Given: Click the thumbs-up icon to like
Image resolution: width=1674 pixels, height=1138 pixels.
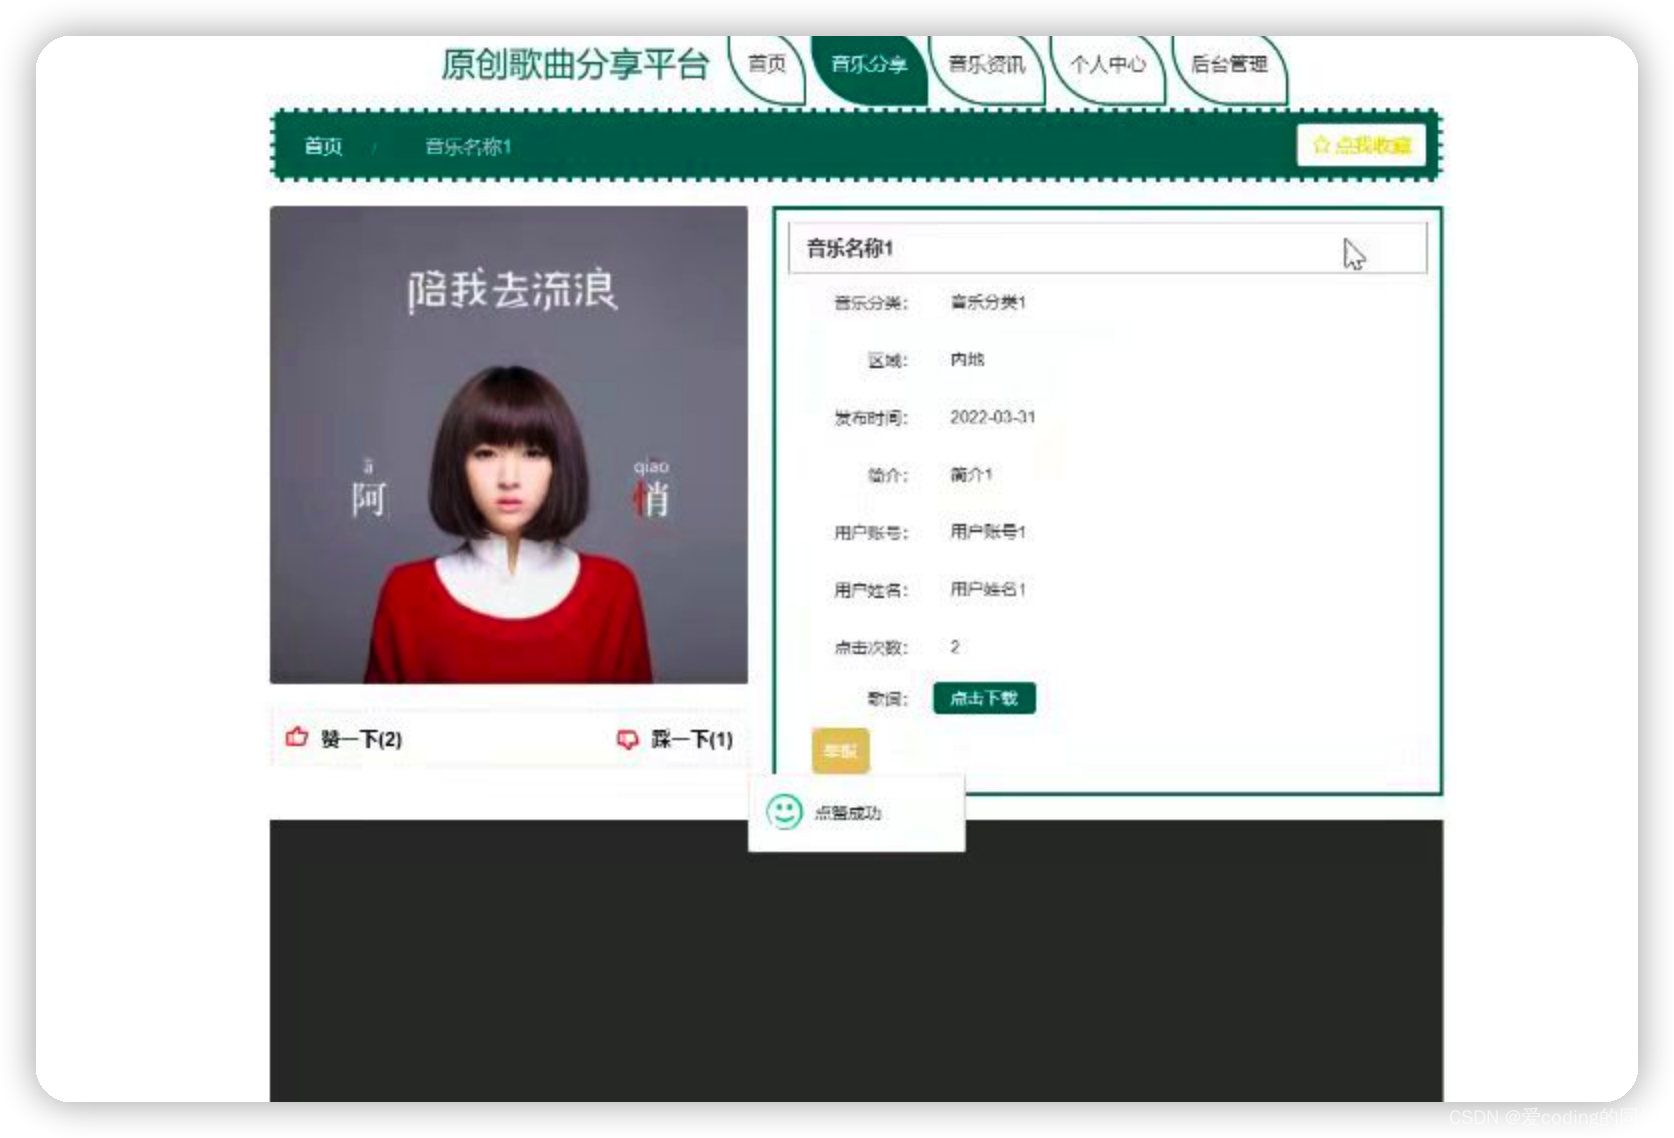Looking at the screenshot, I should tap(297, 737).
